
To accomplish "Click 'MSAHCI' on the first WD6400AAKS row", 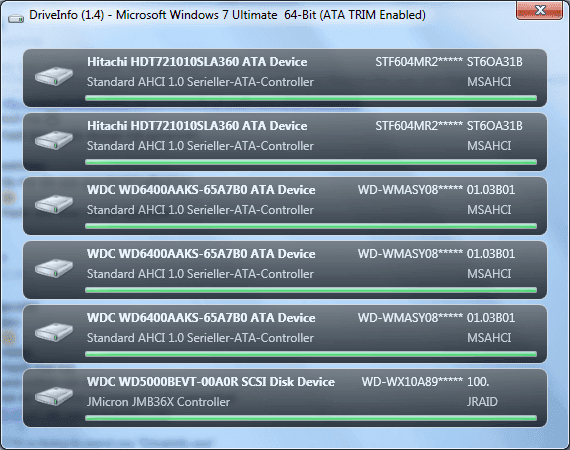I will coord(489,210).
